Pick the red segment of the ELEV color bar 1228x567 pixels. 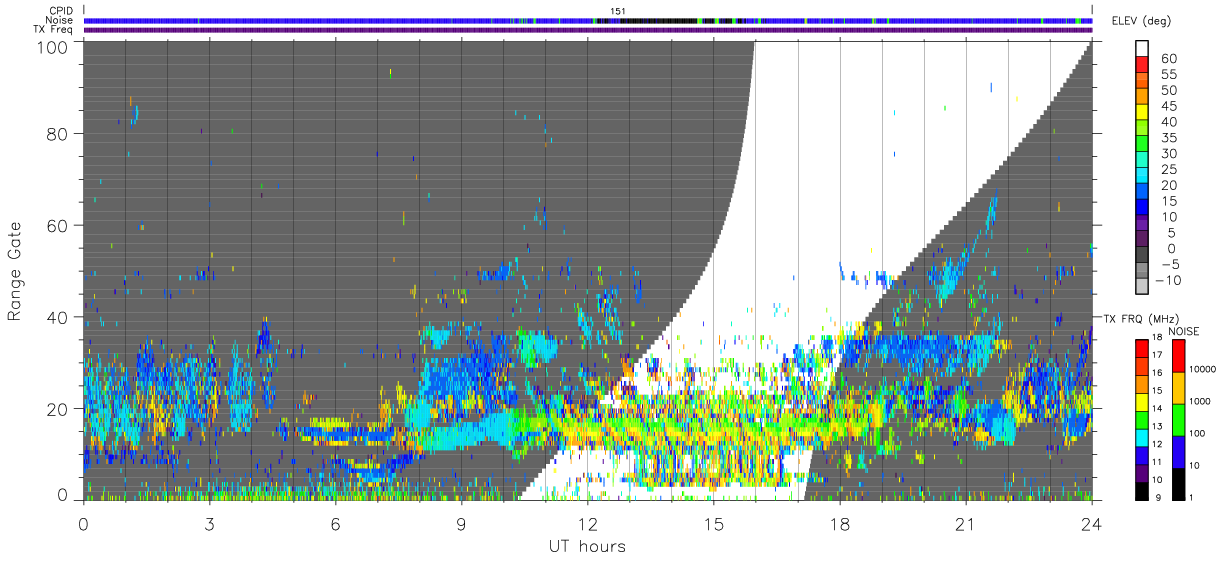[x=1143, y=64]
